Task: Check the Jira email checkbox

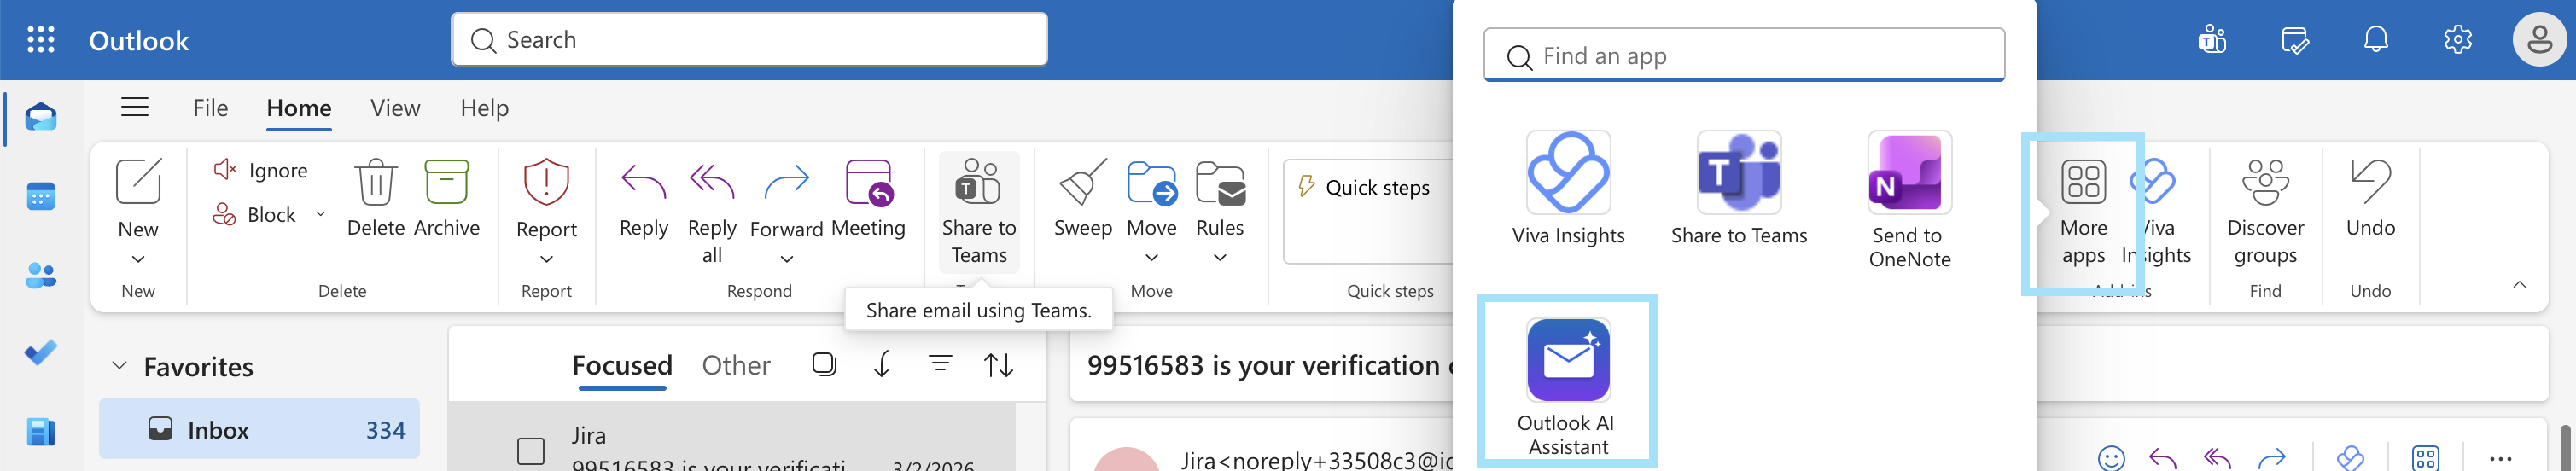Action: coord(531,451)
